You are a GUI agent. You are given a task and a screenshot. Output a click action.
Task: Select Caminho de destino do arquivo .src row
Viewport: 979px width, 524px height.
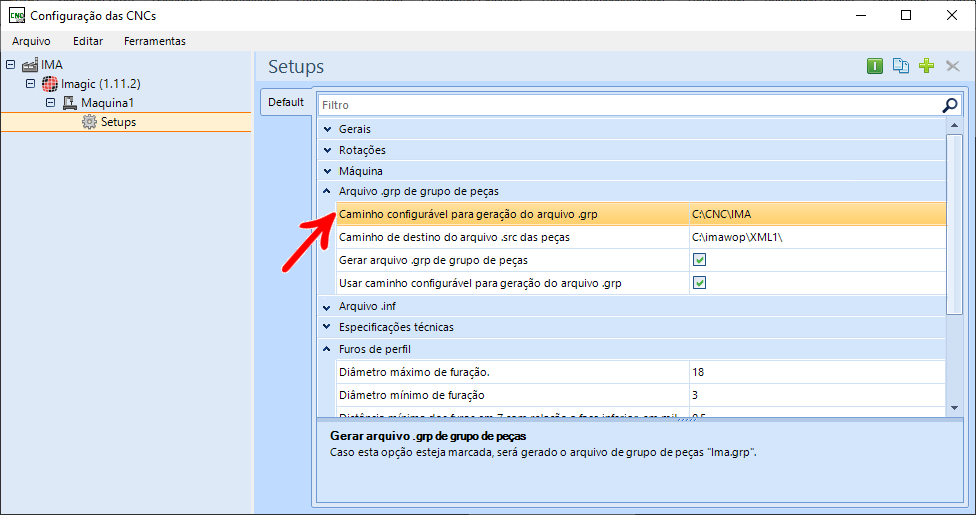click(641, 237)
